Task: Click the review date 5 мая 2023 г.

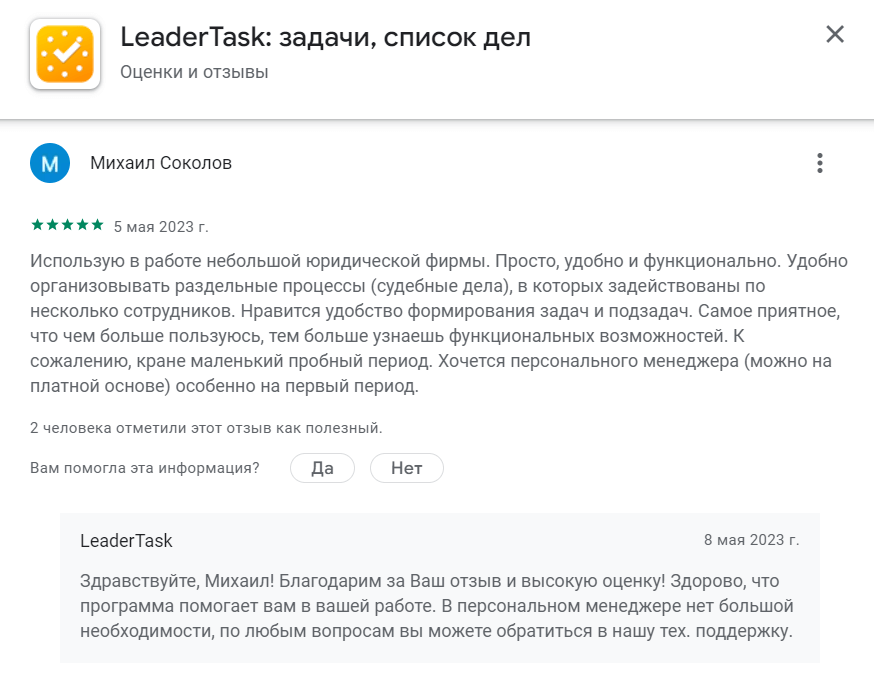Action: (x=162, y=225)
